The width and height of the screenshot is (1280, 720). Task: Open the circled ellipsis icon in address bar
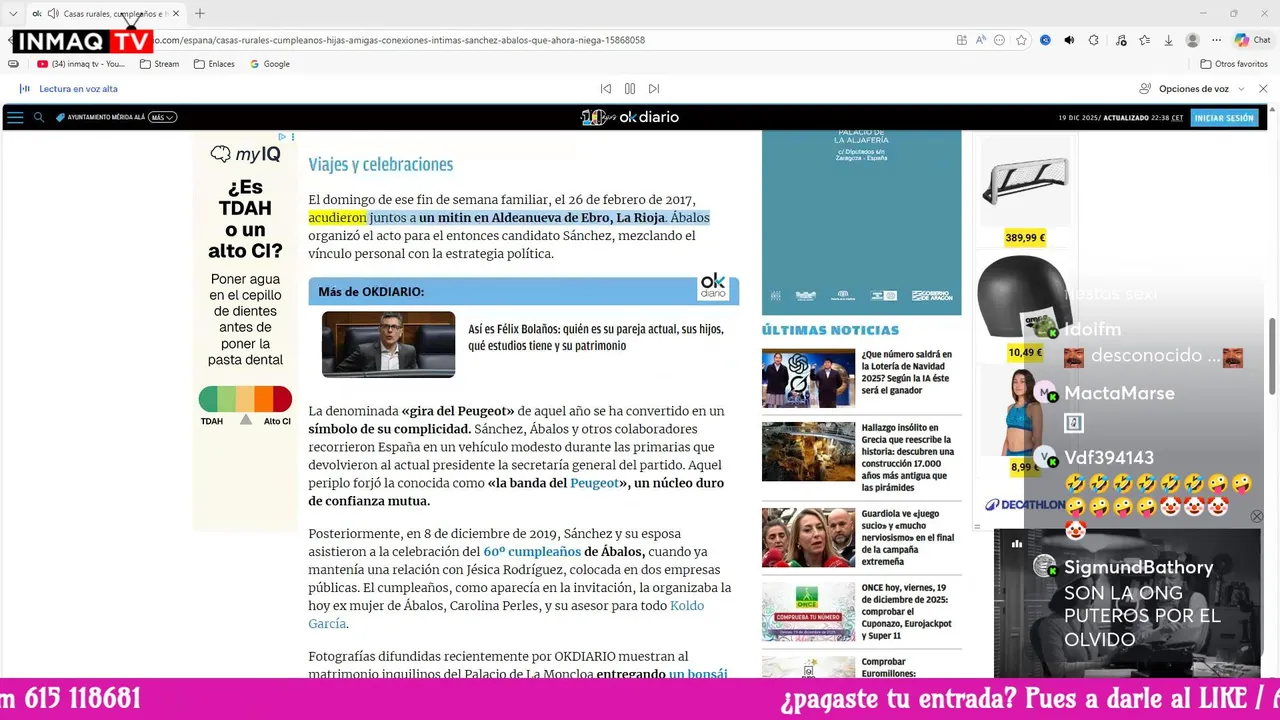[999, 40]
